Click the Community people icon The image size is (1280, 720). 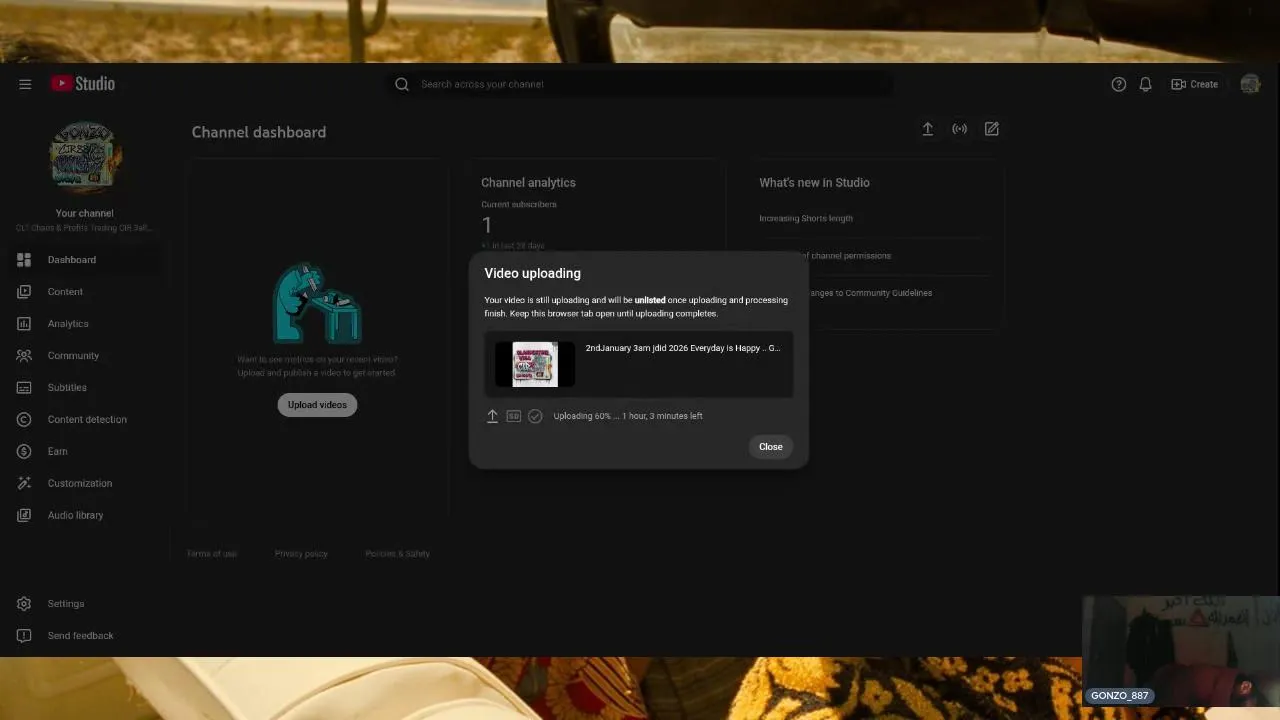(x=24, y=356)
